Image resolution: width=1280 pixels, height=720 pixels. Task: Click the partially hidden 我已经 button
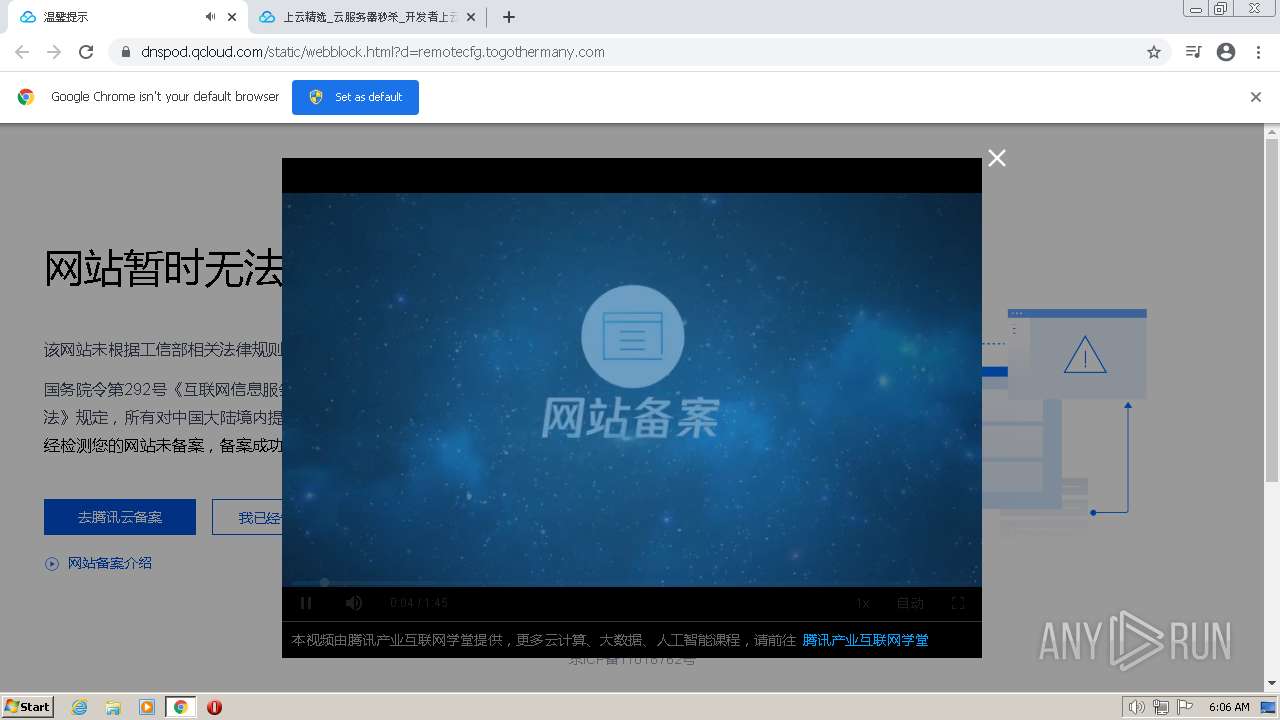pyautogui.click(x=247, y=517)
